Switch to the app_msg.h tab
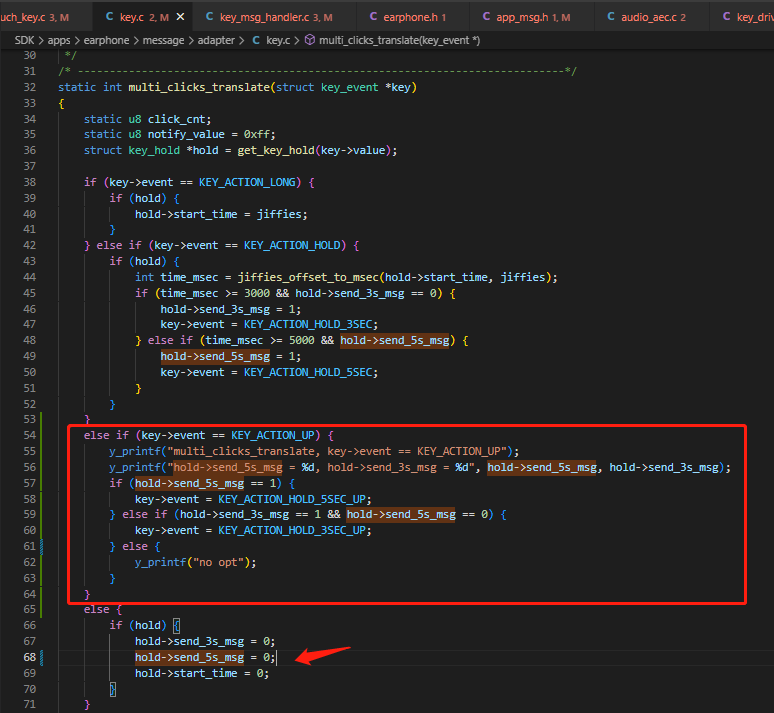774x713 pixels. pyautogui.click(x=532, y=17)
